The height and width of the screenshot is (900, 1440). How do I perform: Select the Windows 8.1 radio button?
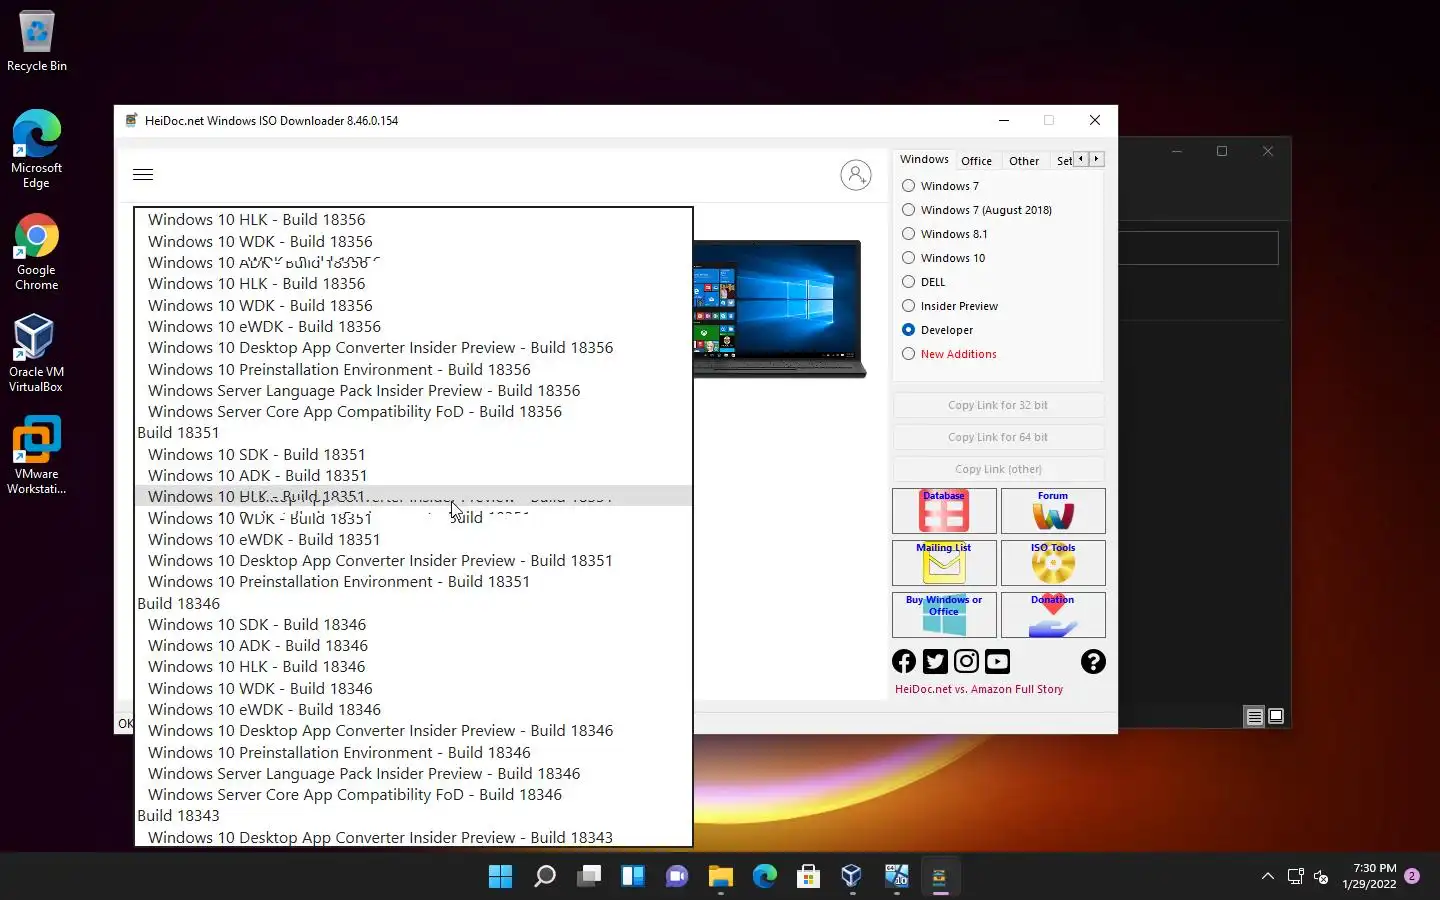(x=908, y=234)
